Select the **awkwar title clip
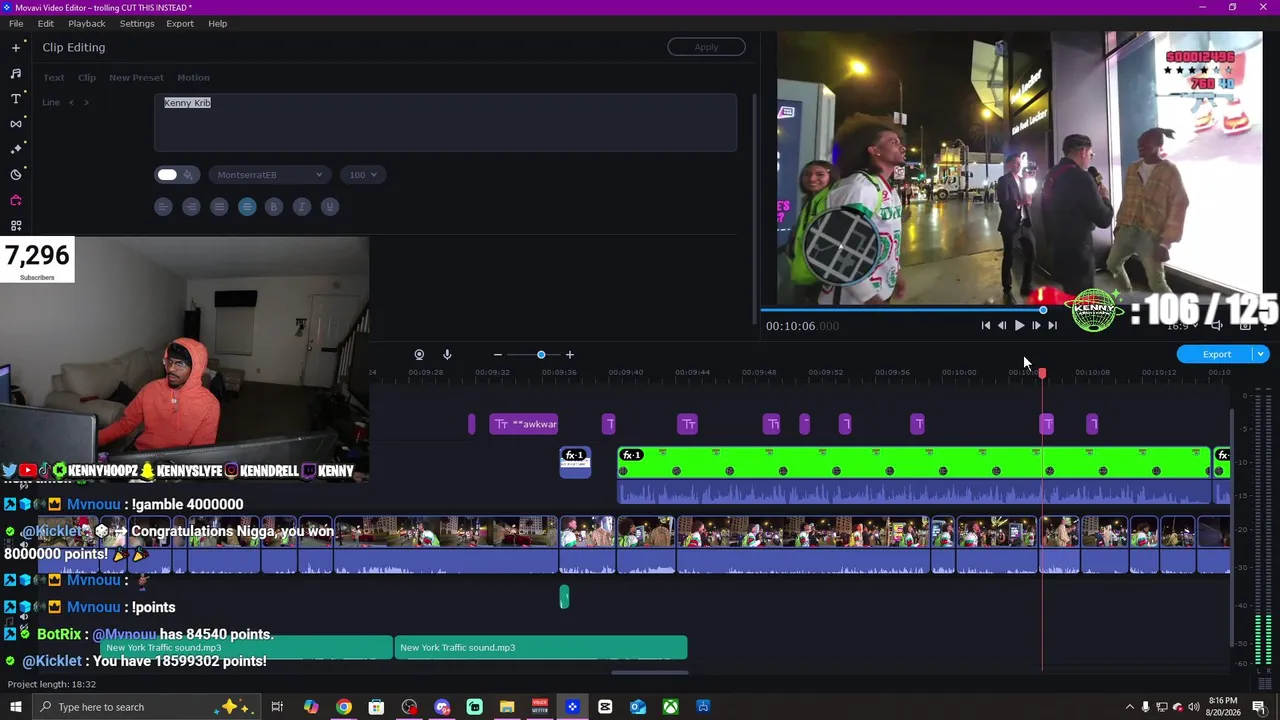 524,424
